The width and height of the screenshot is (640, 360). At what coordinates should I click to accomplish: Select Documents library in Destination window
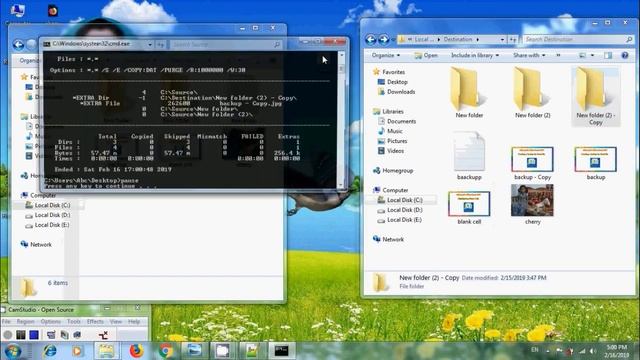tap(397, 121)
